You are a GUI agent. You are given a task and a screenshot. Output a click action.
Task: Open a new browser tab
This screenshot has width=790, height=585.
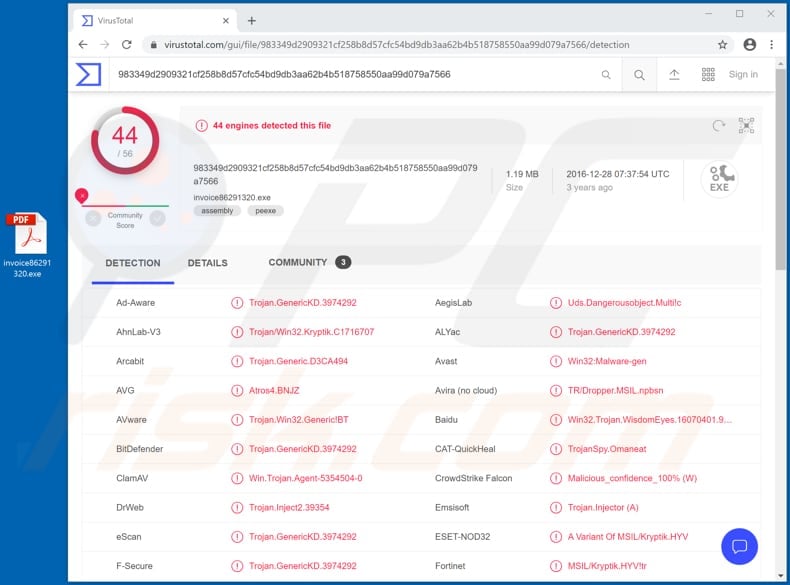click(251, 21)
